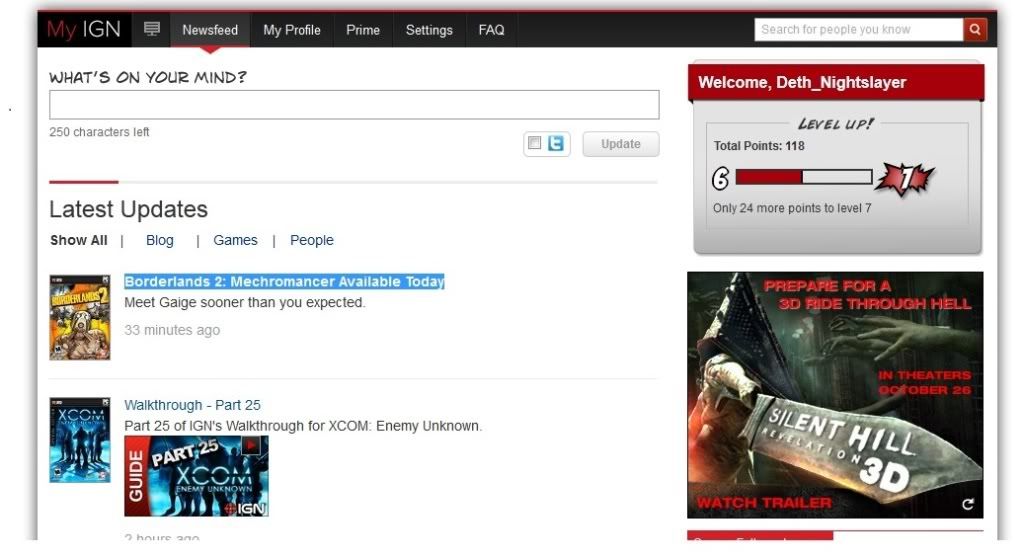Select the Show All filter

pos(79,240)
